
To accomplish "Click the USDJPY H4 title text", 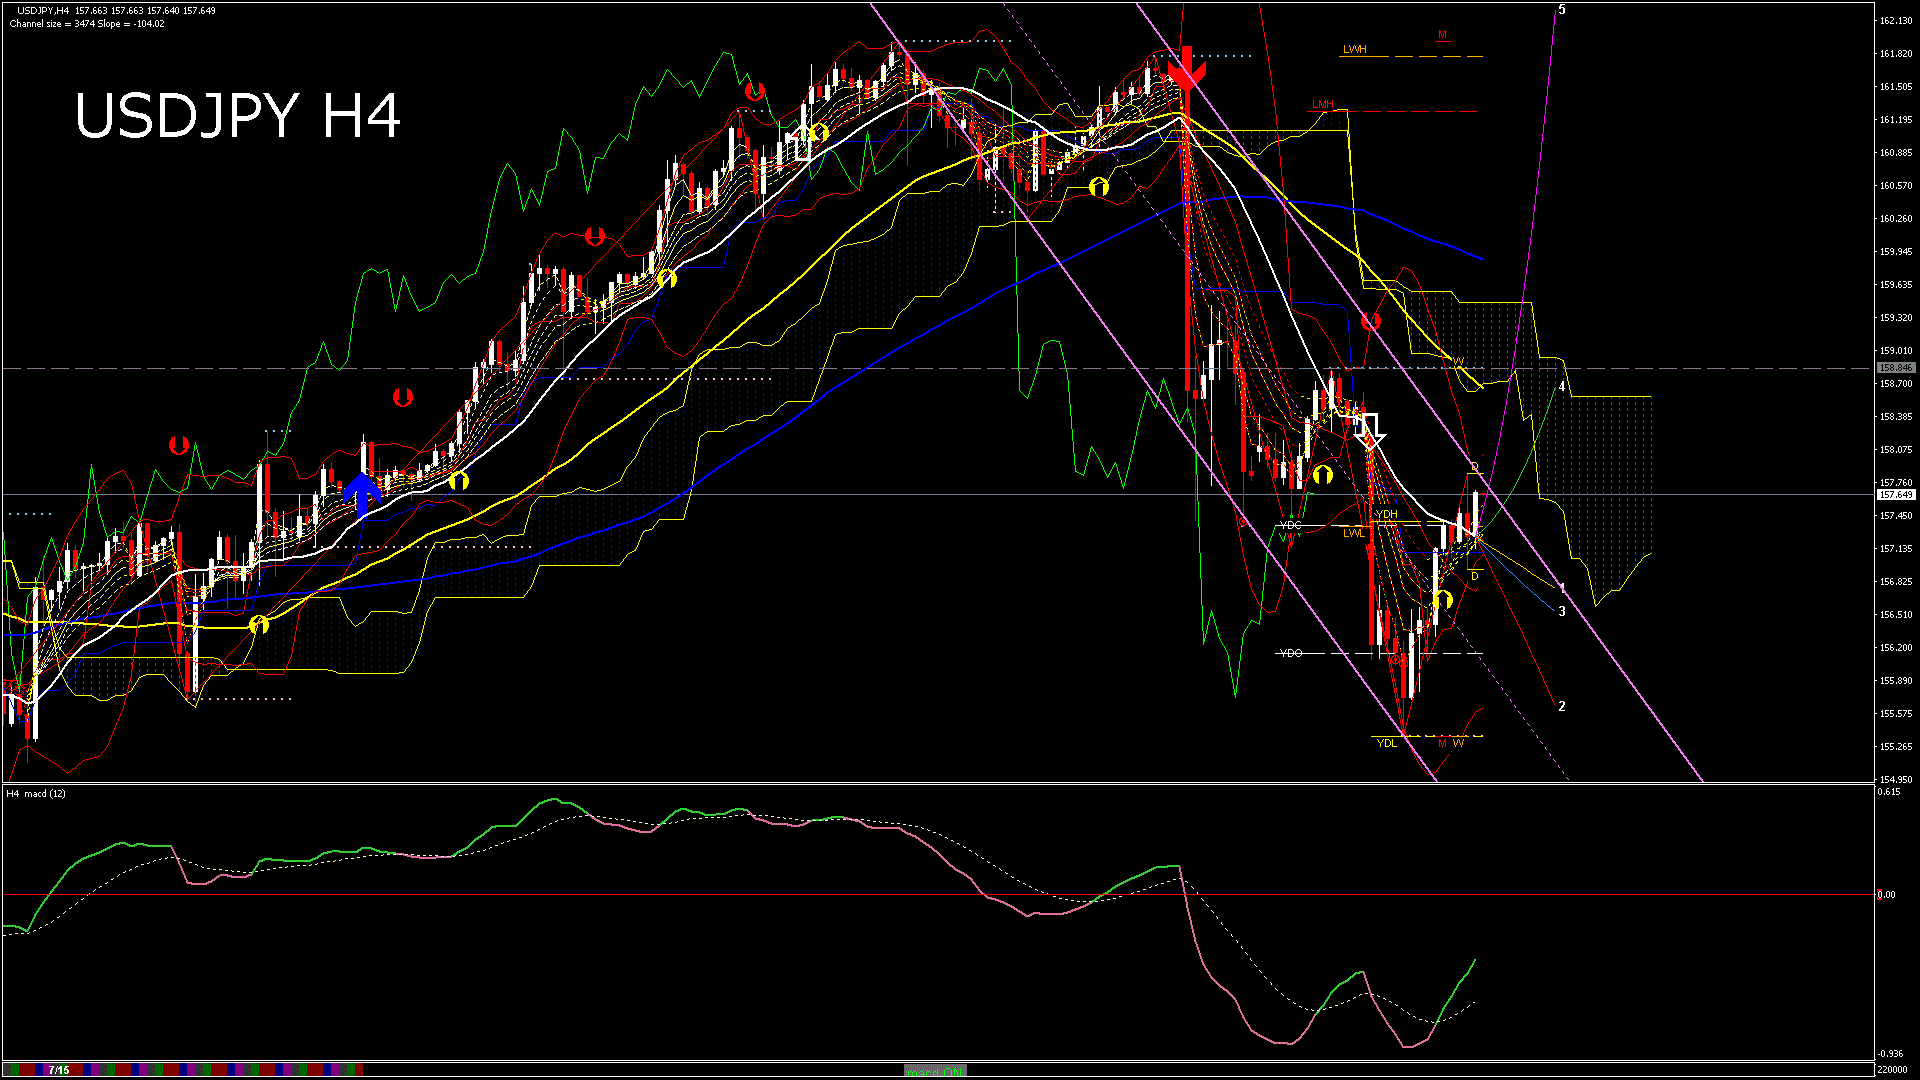I will pos(237,116).
